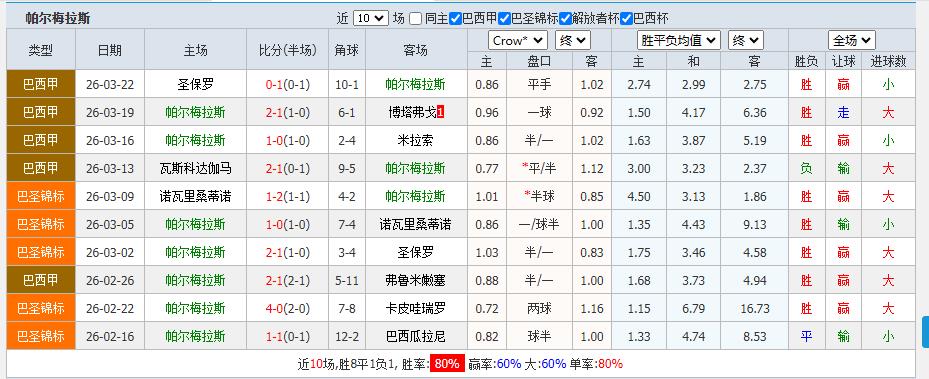The image size is (929, 379).
Task: Click the red 80% win rate badge
Action: pyautogui.click(x=447, y=364)
